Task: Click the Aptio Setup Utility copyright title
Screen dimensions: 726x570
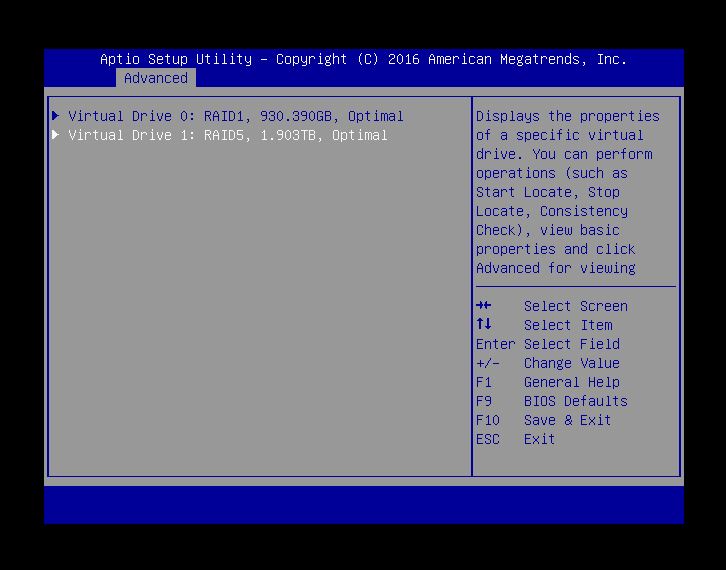Action: (363, 59)
